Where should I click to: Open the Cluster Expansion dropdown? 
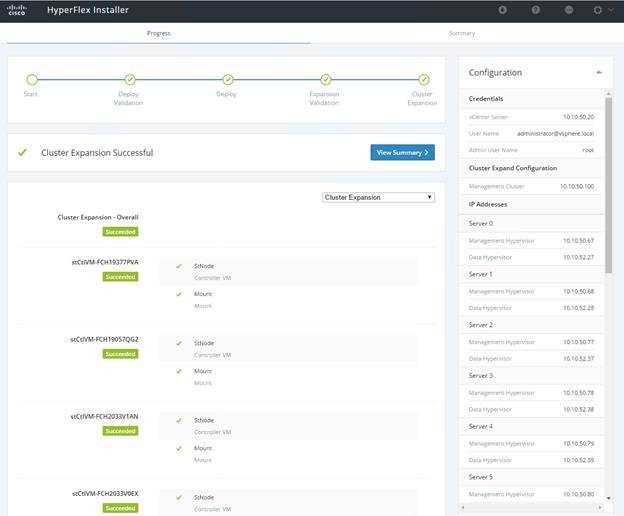pyautogui.click(x=378, y=197)
